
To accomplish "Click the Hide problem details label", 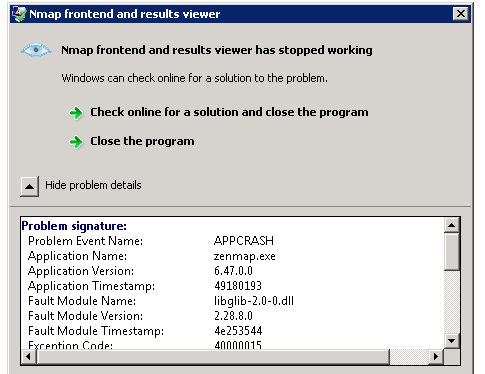I will coord(93,185).
